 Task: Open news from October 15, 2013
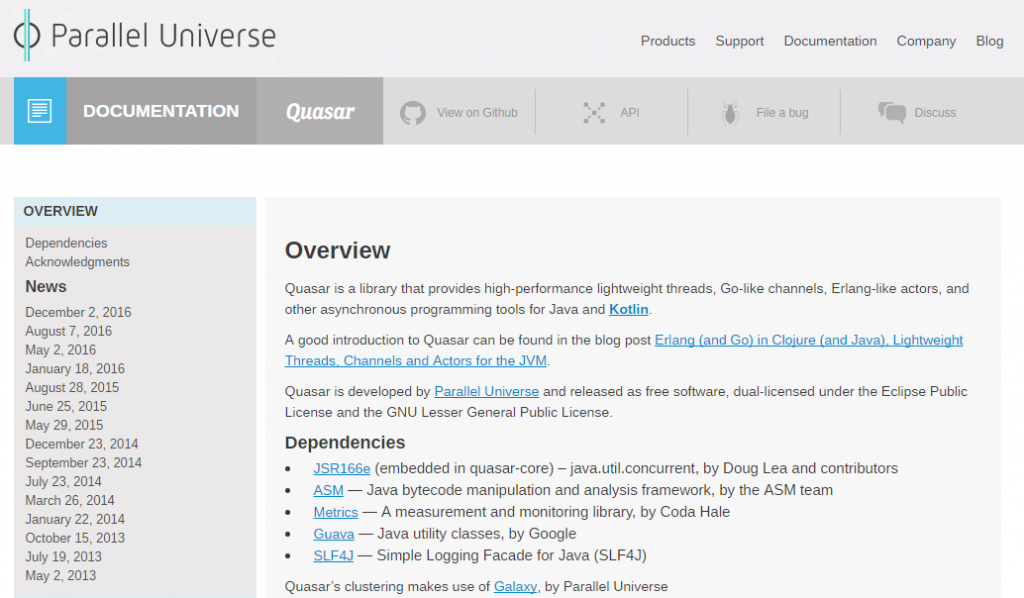coord(74,538)
